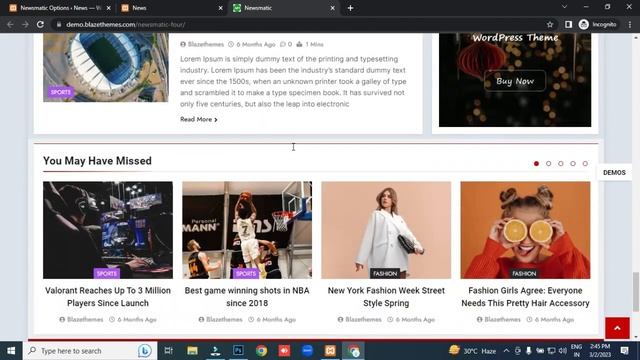Click the Bing icon in search box
This screenshot has height=360, width=640.
click(144, 351)
